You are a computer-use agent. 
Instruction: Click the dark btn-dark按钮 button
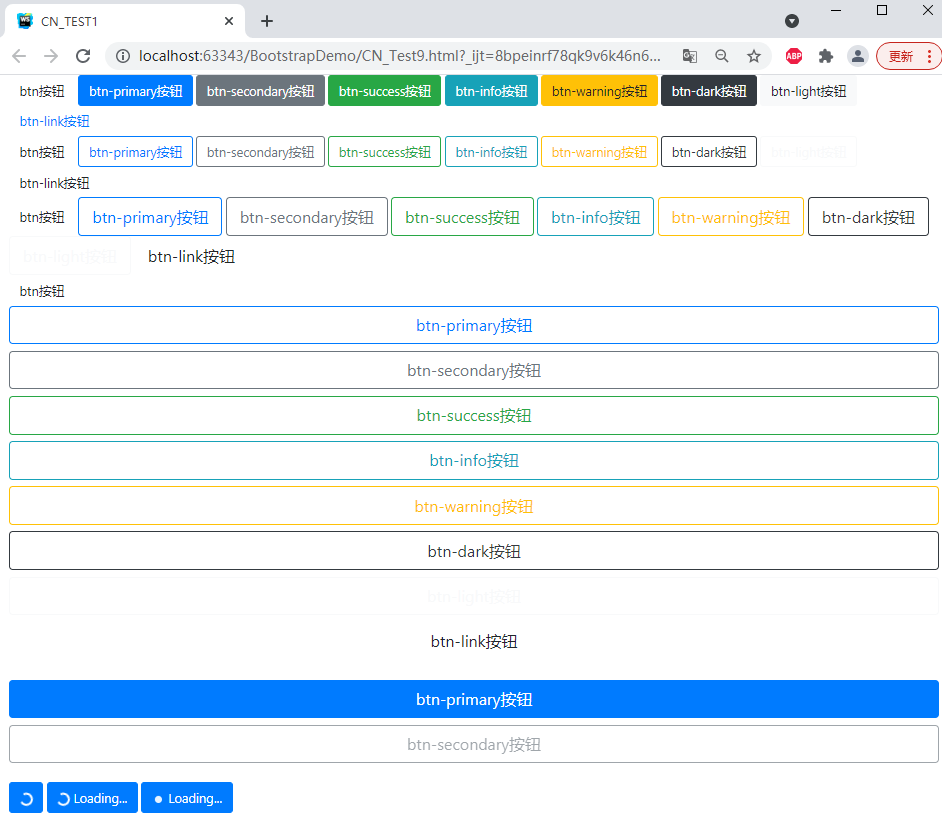coord(708,90)
